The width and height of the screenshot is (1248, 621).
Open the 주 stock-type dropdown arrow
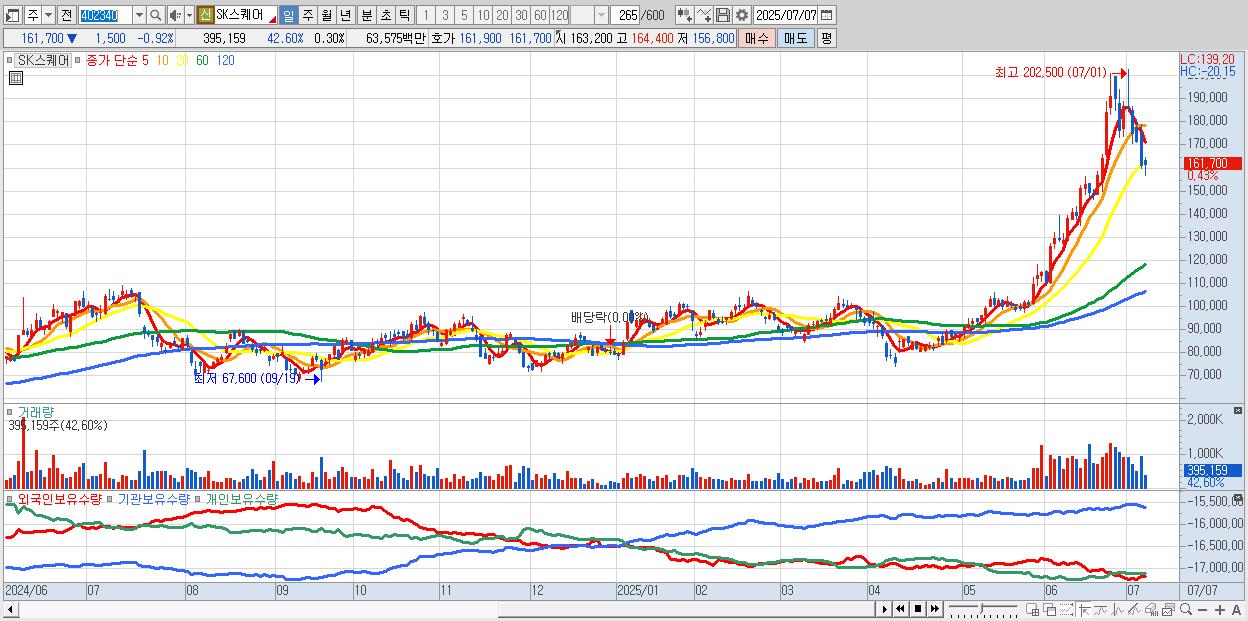click(x=49, y=15)
